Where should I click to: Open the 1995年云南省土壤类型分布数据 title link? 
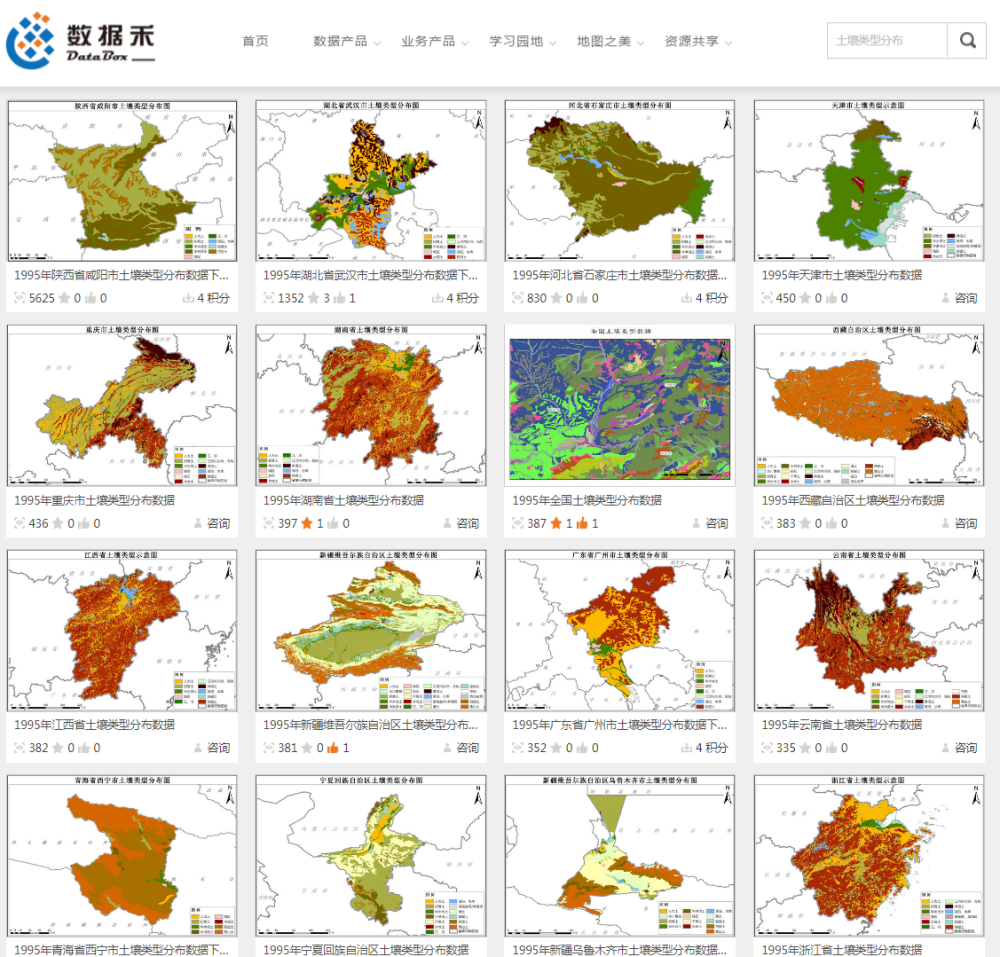coord(842,725)
